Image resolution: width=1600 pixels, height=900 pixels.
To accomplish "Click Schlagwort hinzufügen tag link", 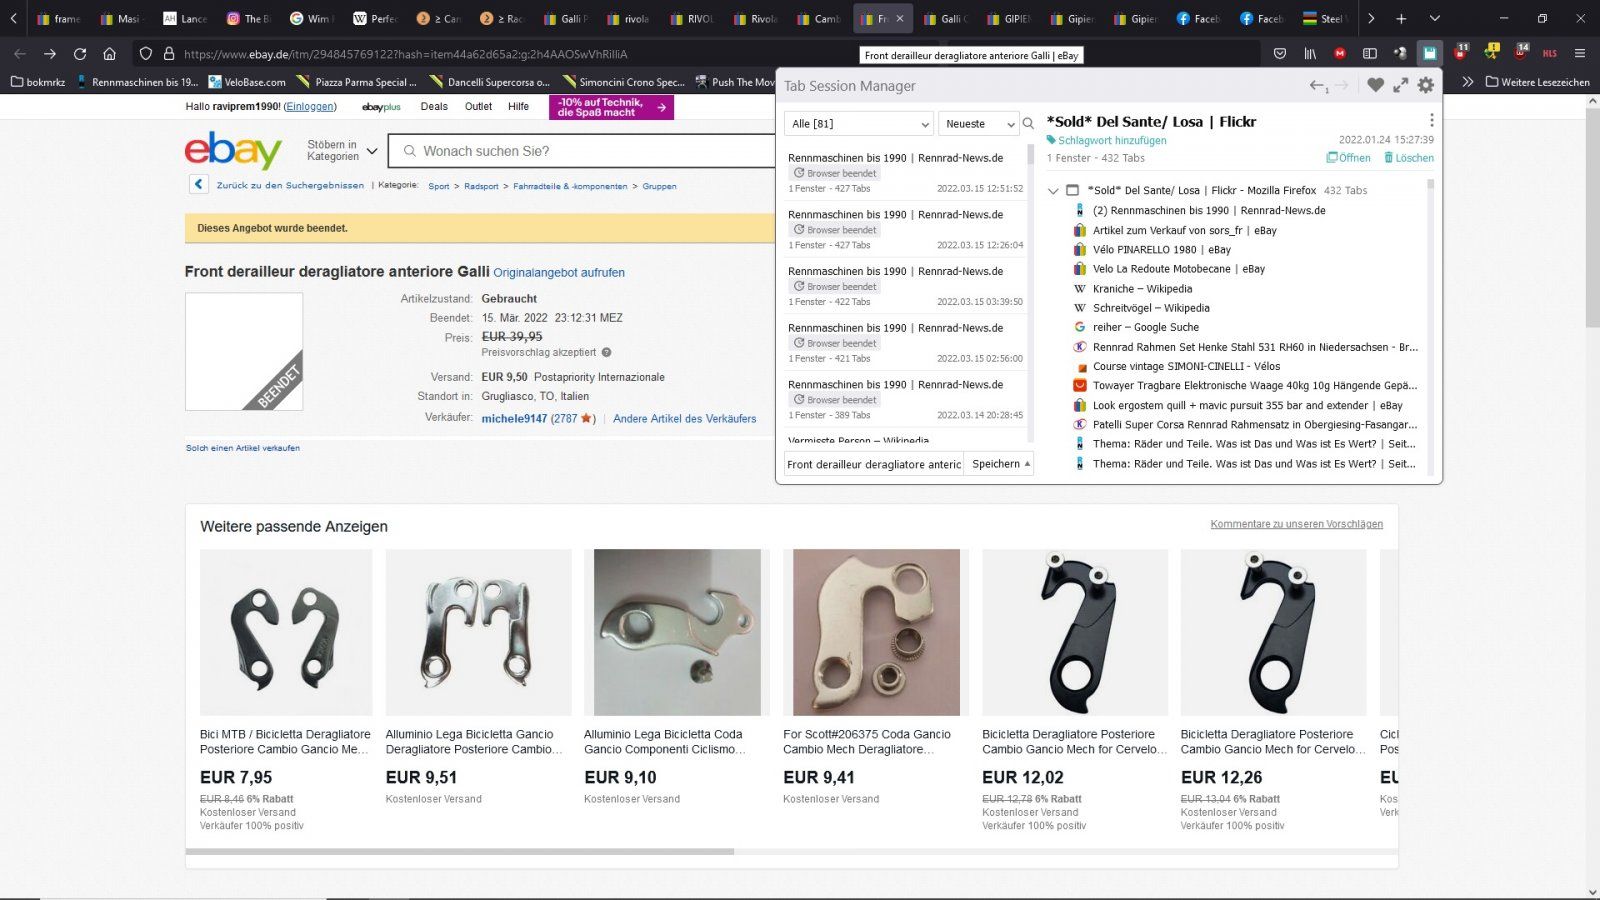I will click(1106, 140).
